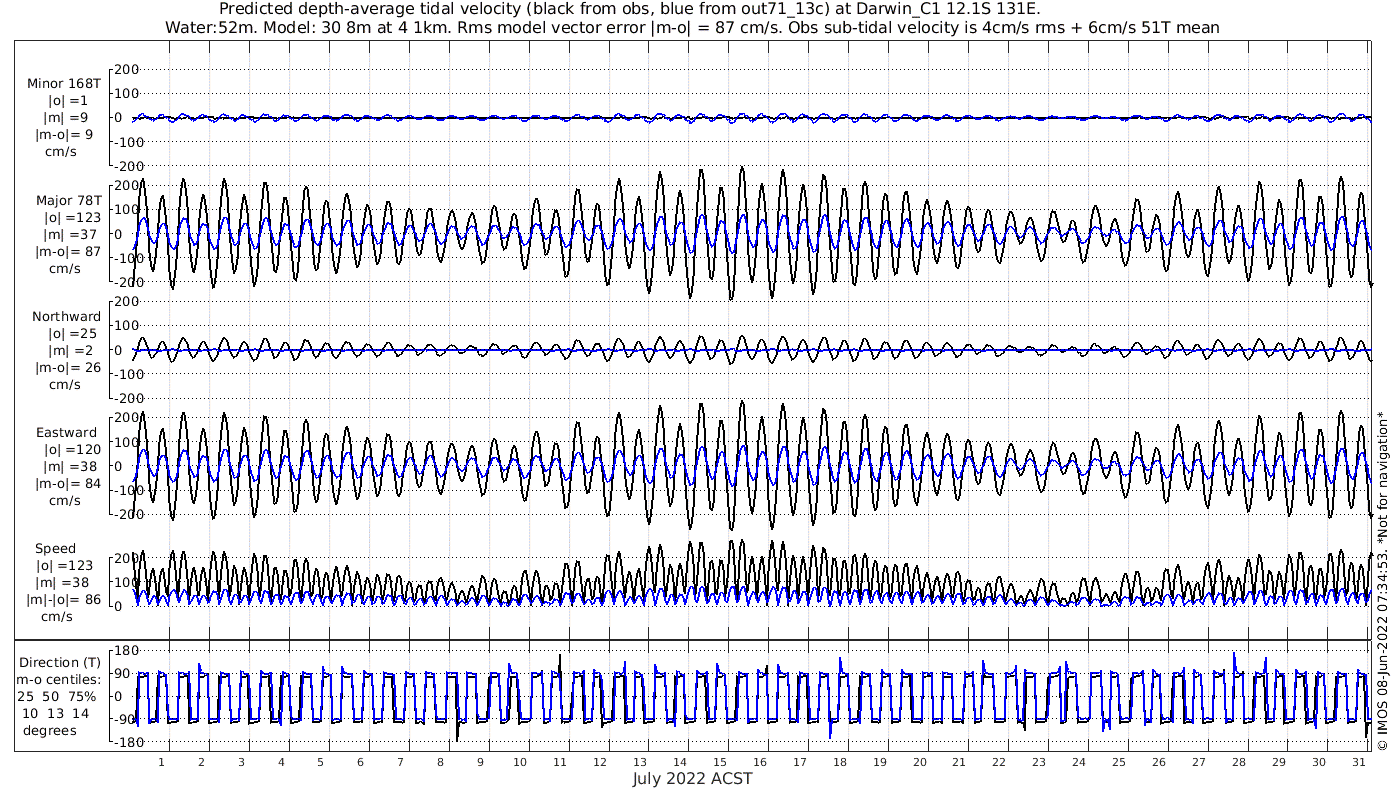Screen dimensions: 1400x800
Task: Click day '11' on the date axis
Action: (560, 762)
